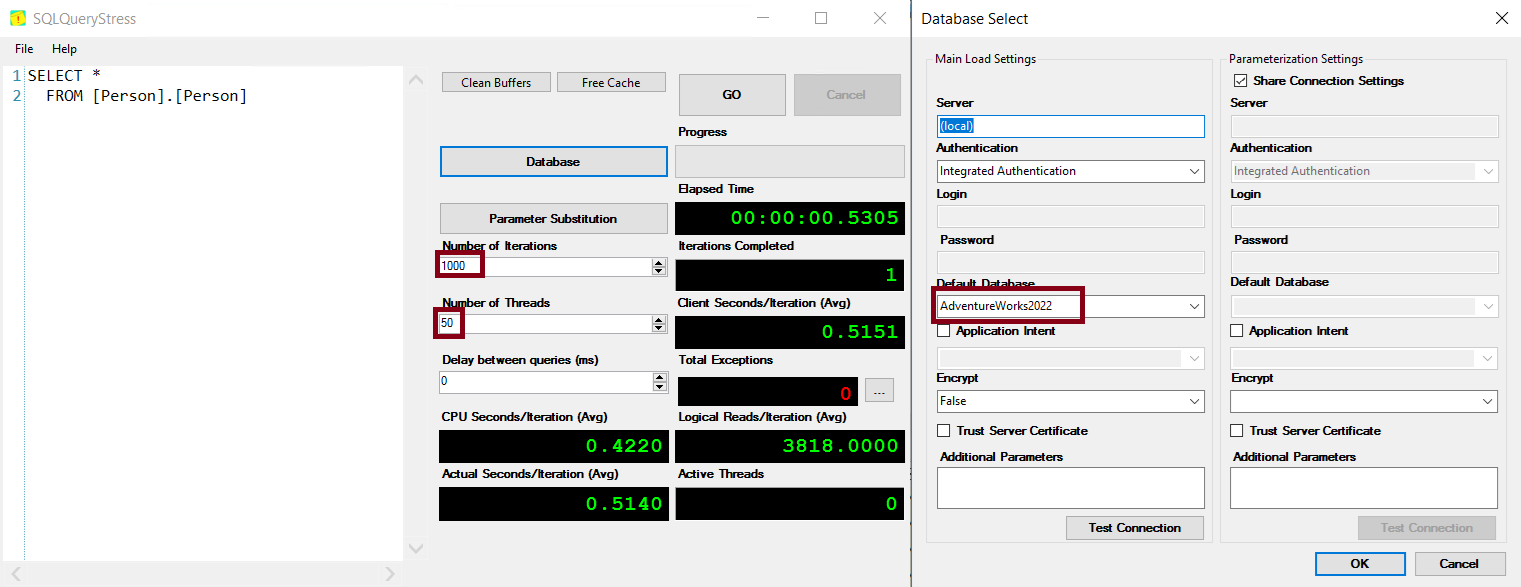
Task: Open the Default Database AdventureWorks2022 dropdown
Action: (x=1195, y=306)
